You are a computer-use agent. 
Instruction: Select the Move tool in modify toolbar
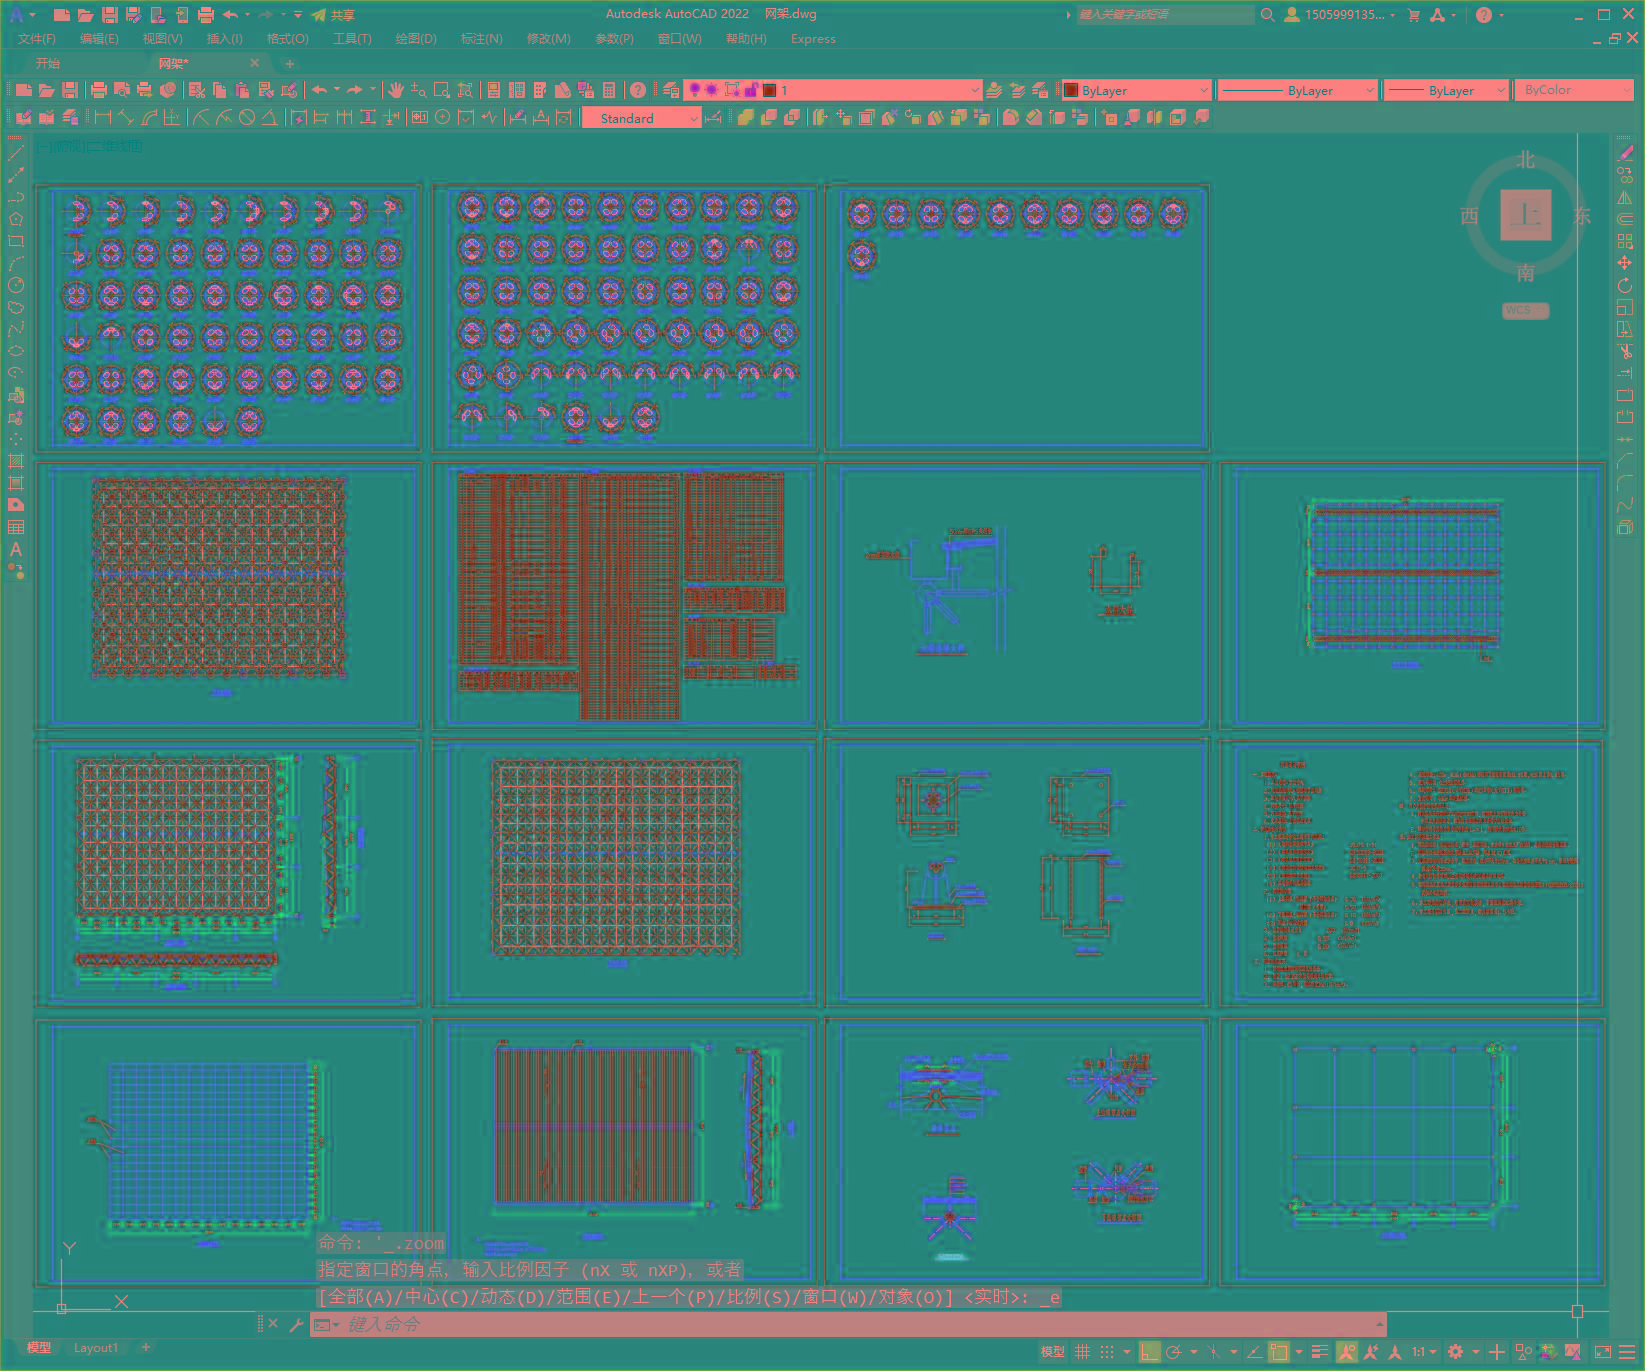1624,263
